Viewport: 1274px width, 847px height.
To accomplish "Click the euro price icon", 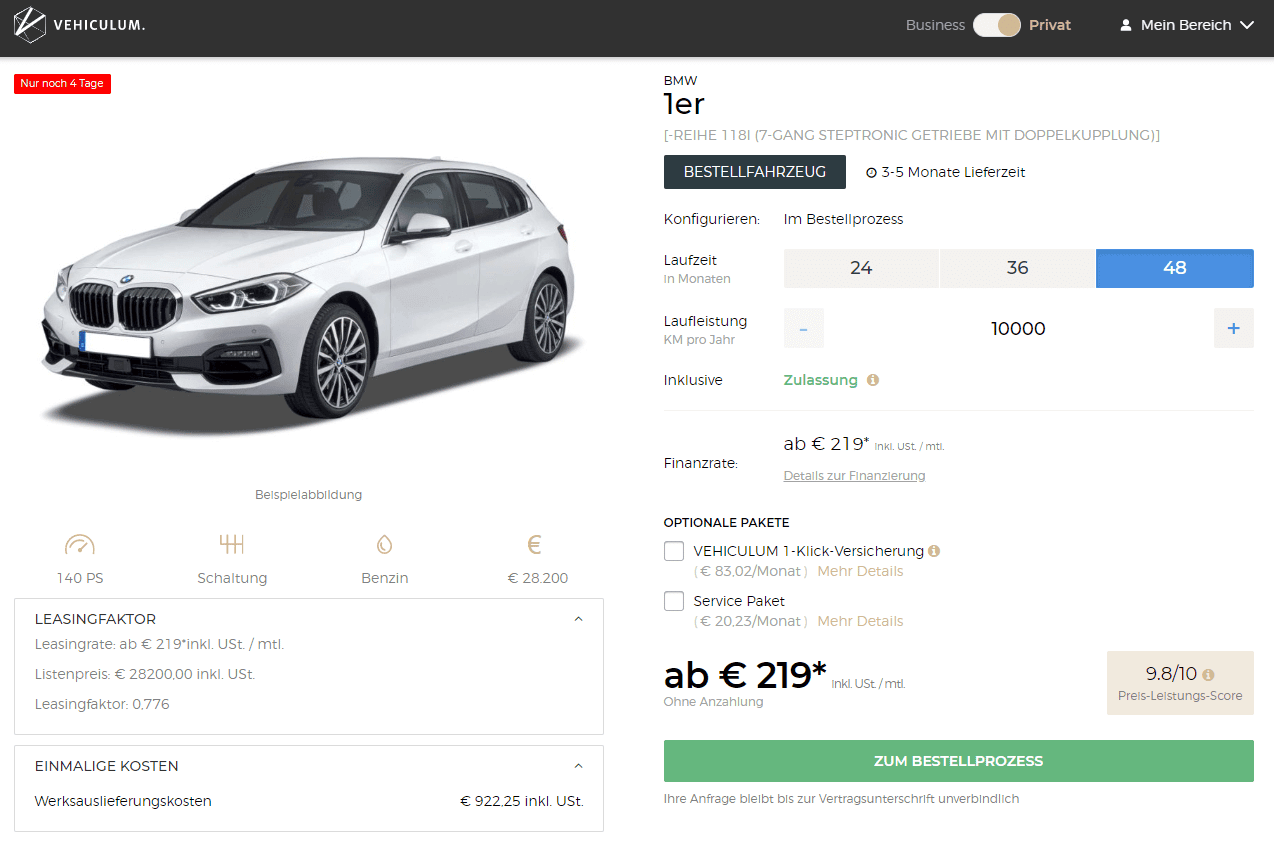I will (x=534, y=545).
